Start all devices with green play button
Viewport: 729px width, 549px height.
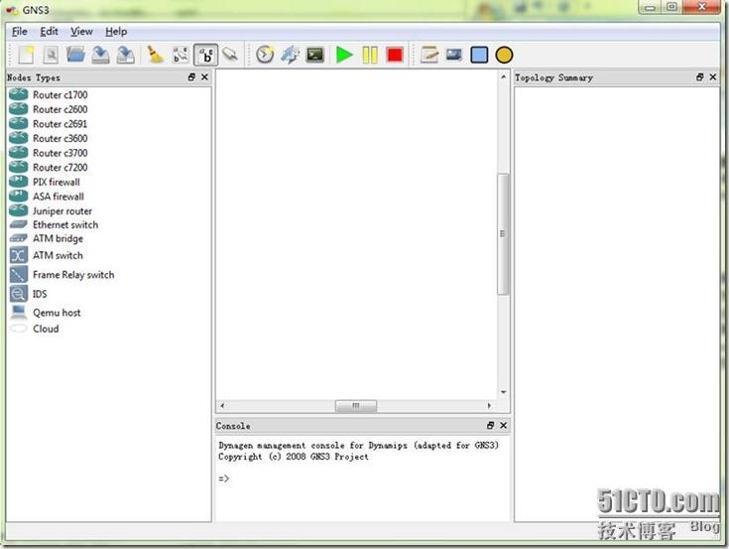(x=344, y=55)
